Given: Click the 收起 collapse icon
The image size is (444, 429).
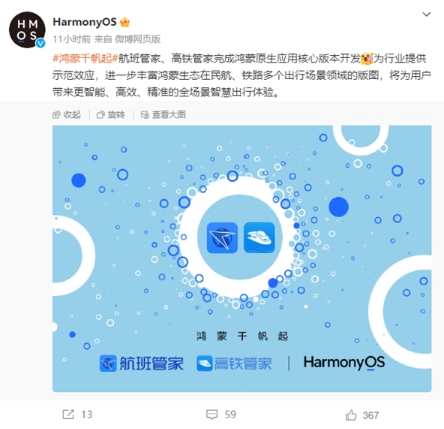Looking at the screenshot, I should tap(56, 115).
